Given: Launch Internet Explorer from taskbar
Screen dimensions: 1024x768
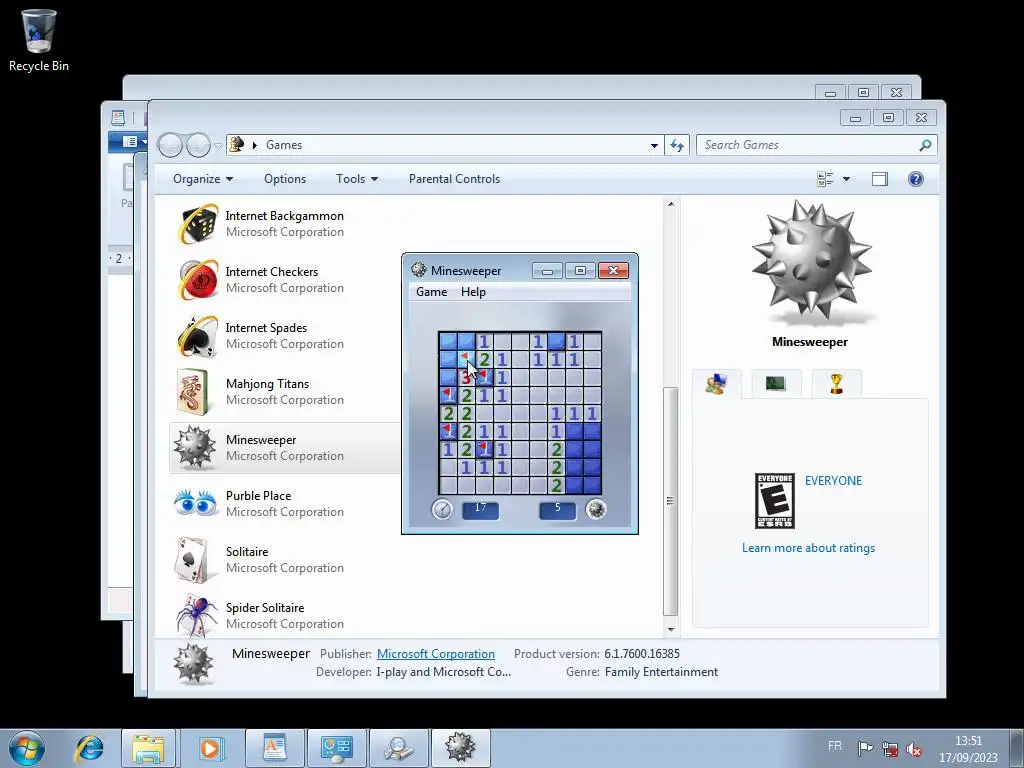Looking at the screenshot, I should coord(88,748).
